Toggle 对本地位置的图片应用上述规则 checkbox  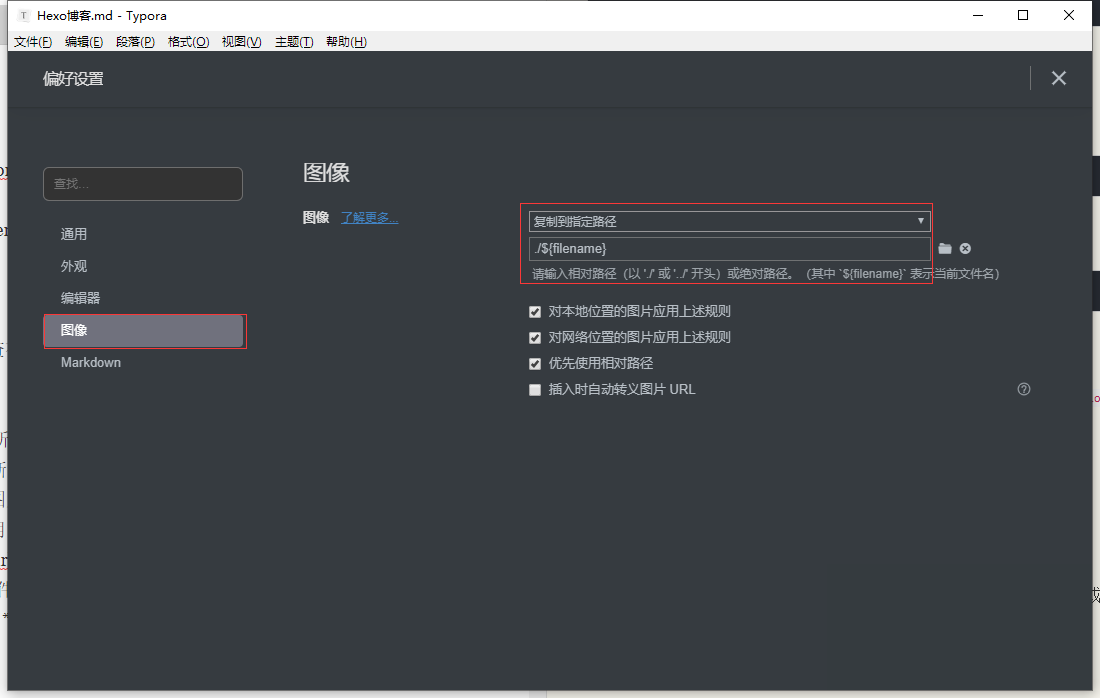(x=535, y=312)
